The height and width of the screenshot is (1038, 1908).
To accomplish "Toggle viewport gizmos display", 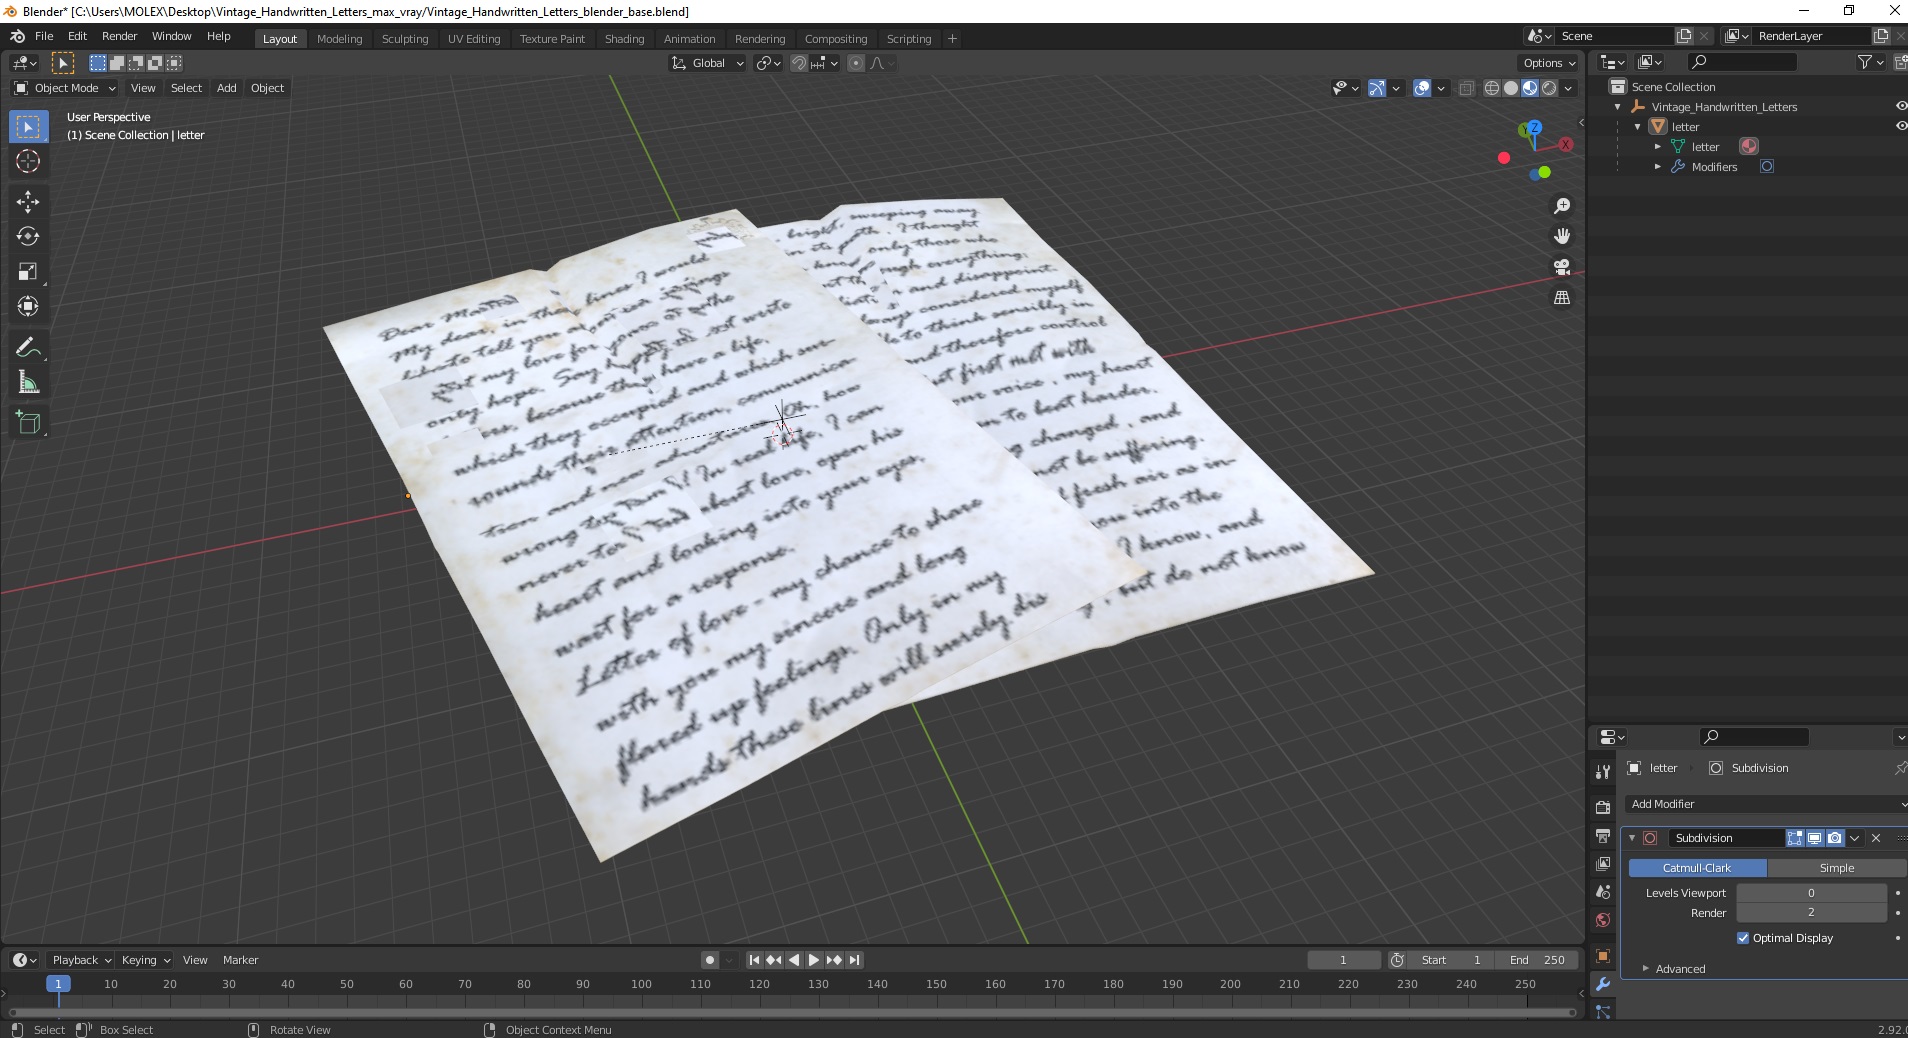I will [x=1376, y=88].
